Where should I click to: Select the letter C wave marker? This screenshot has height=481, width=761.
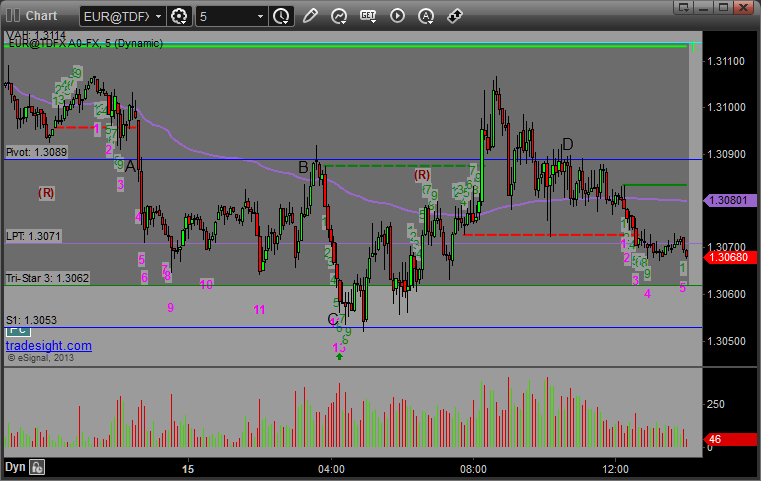pyautogui.click(x=332, y=319)
